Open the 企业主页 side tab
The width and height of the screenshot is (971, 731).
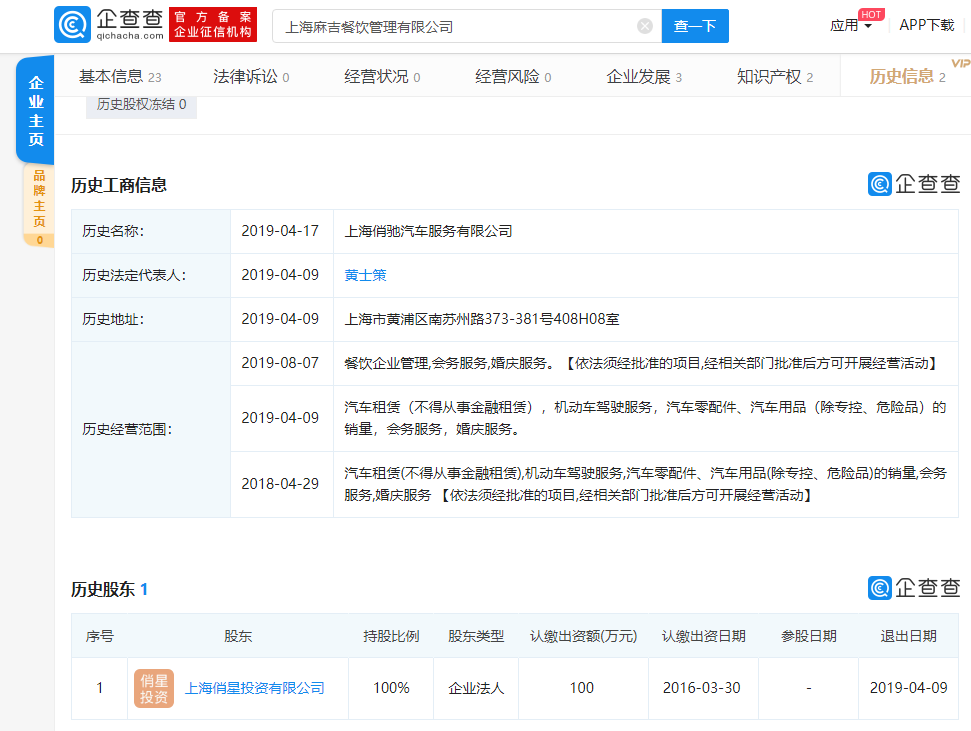point(35,110)
